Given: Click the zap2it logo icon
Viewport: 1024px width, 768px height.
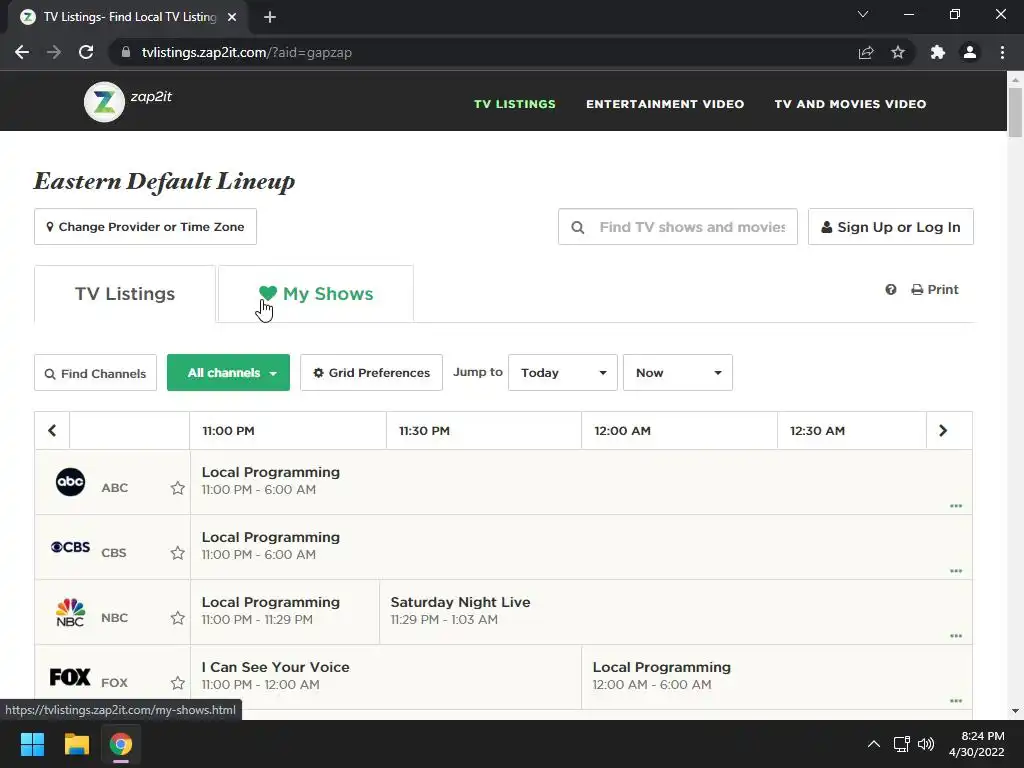Looking at the screenshot, I should [104, 102].
